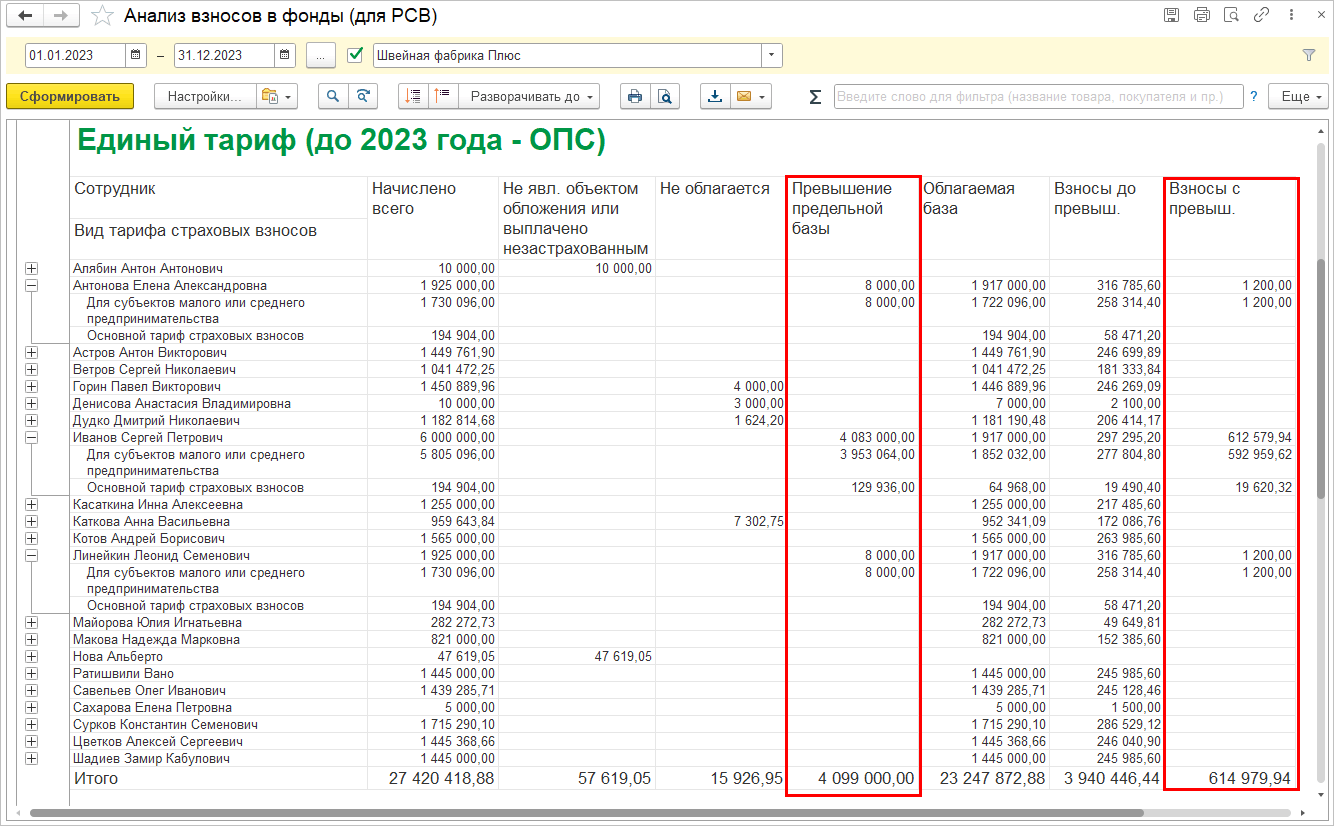Image resolution: width=1334 pixels, height=826 pixels.
Task: Click the save-to-file download icon
Action: [x=714, y=96]
